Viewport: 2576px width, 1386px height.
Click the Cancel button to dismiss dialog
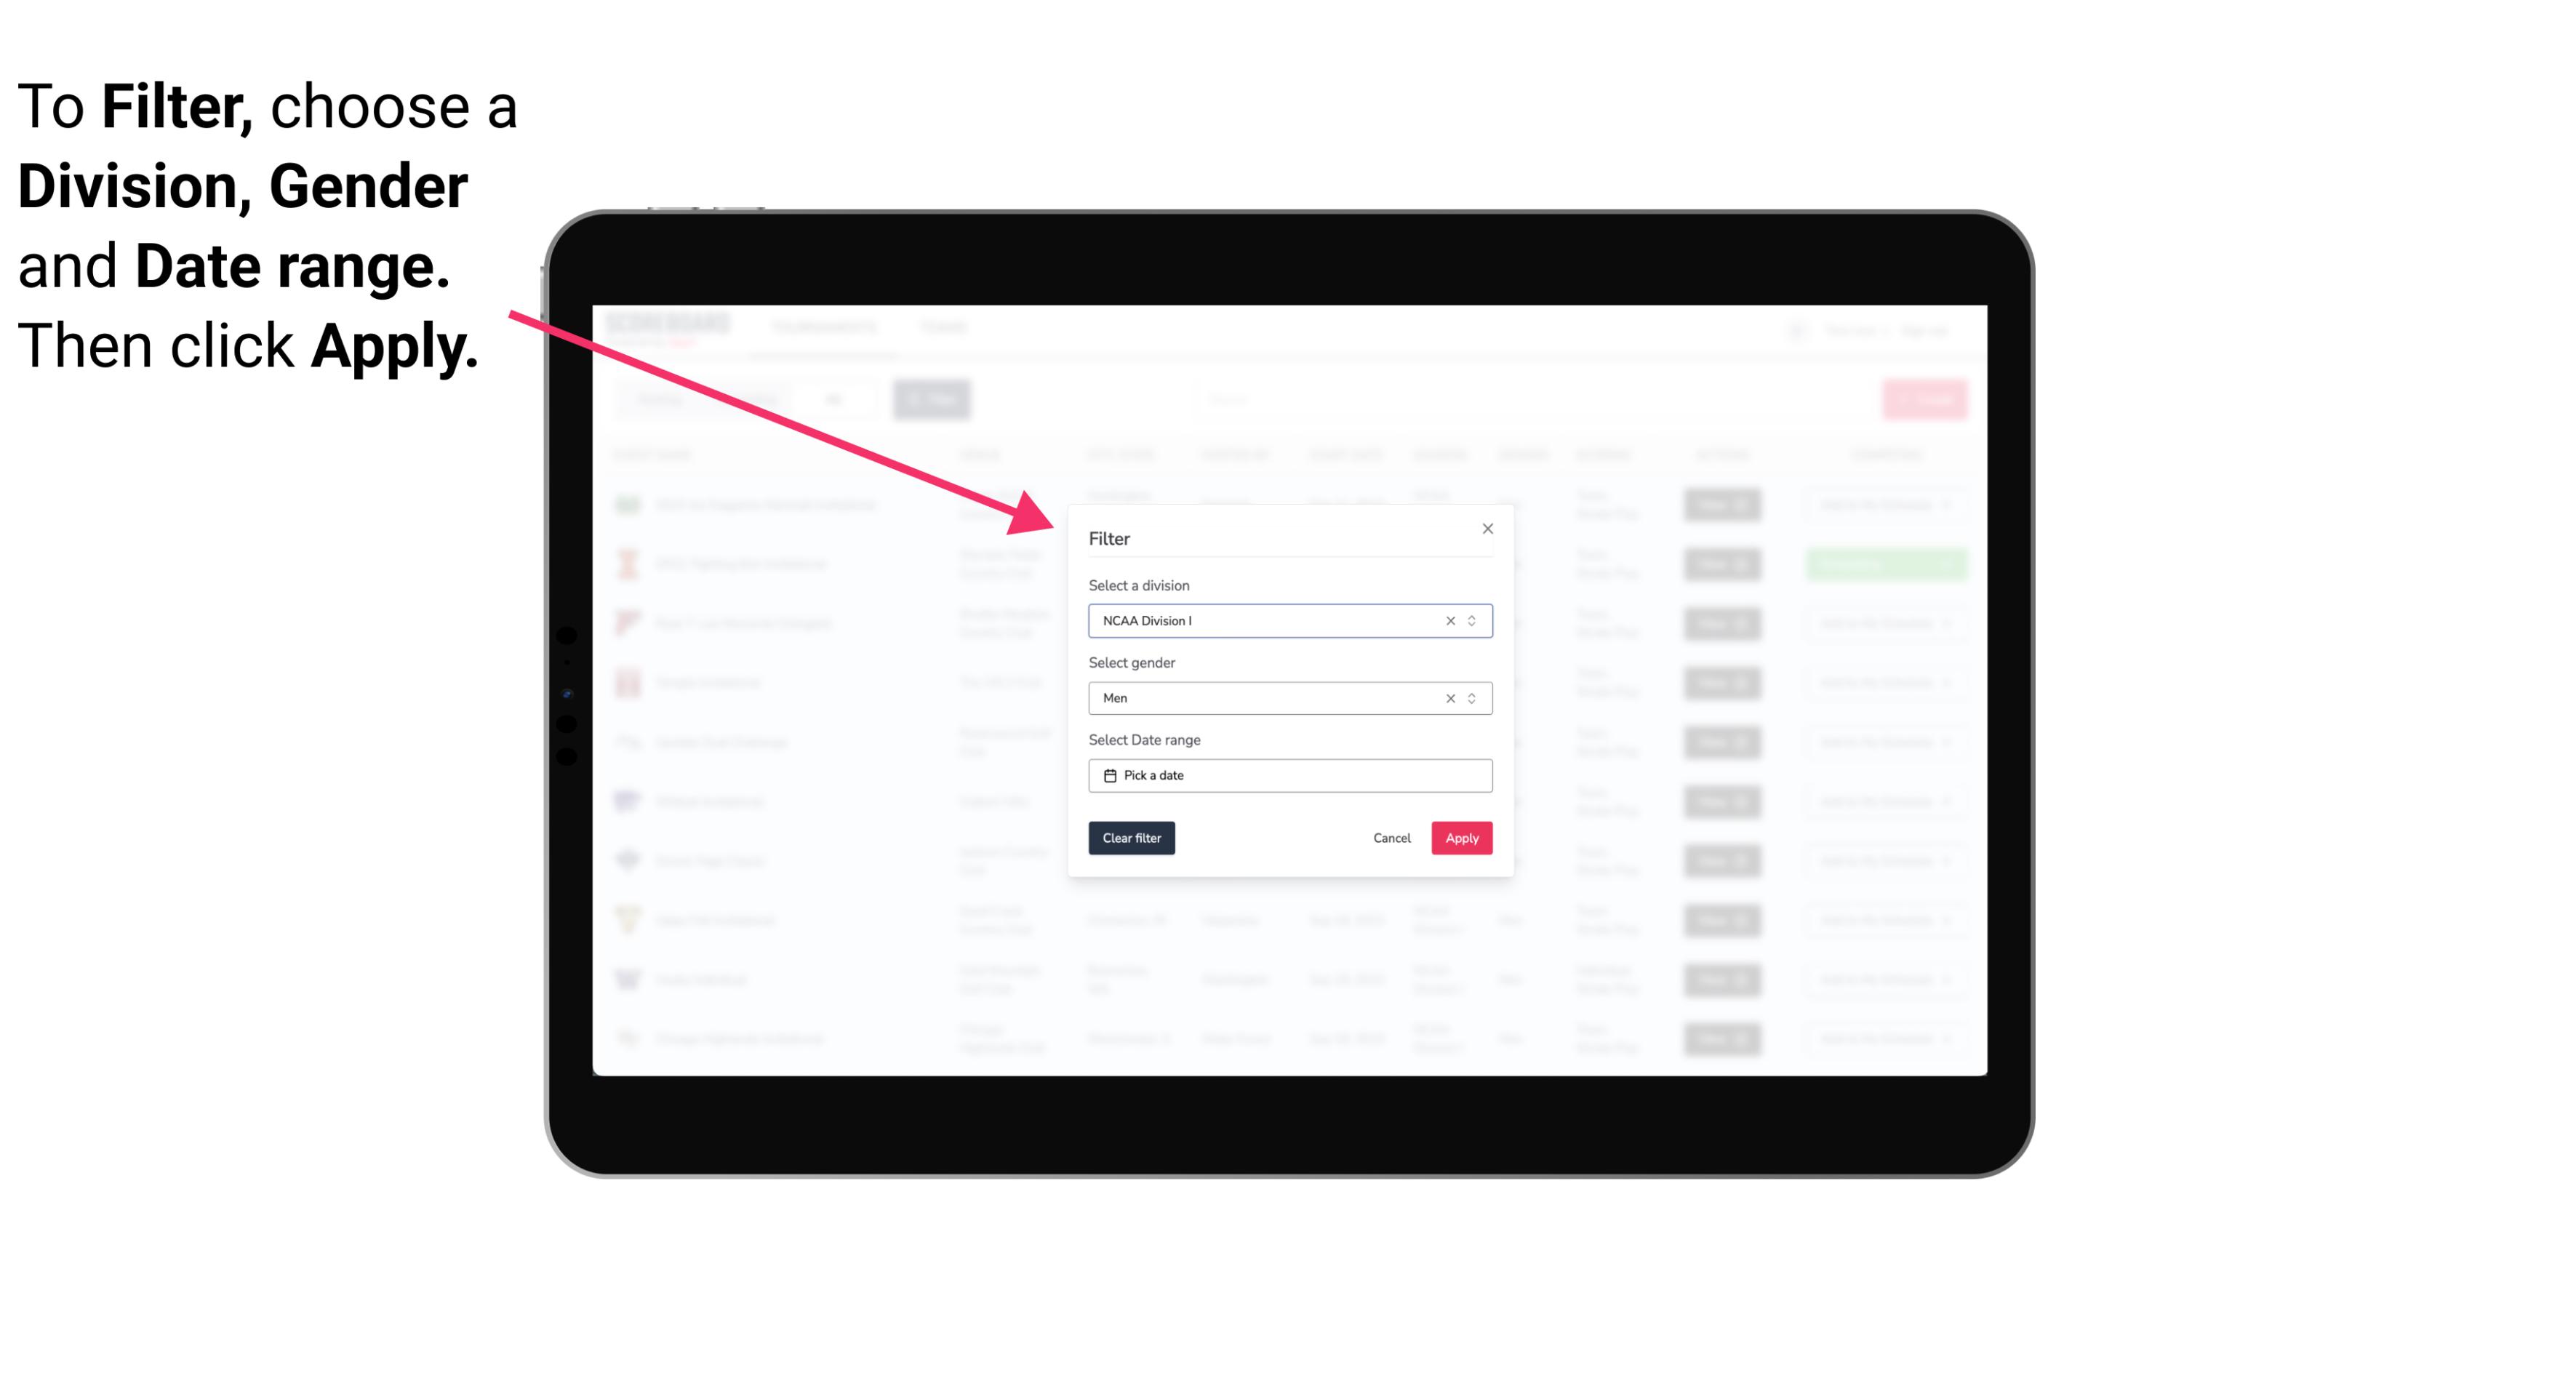[1391, 838]
